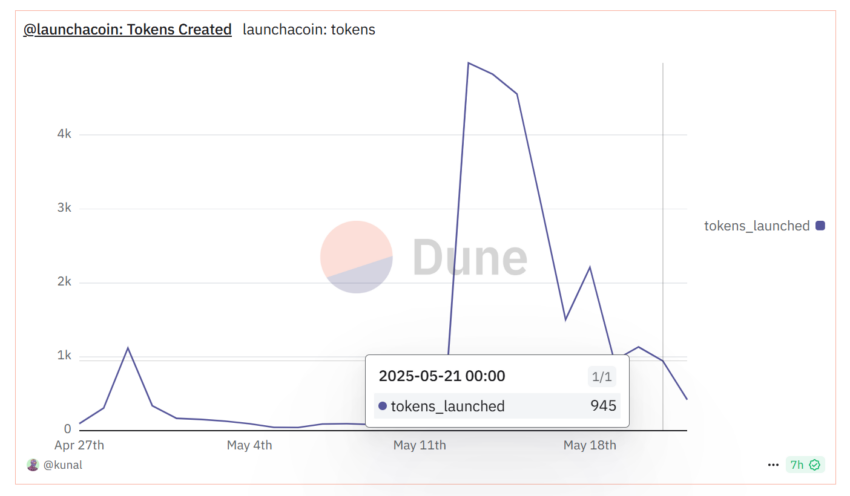
Task: Click the 1/1 pager in tooltip
Action: click(x=600, y=377)
